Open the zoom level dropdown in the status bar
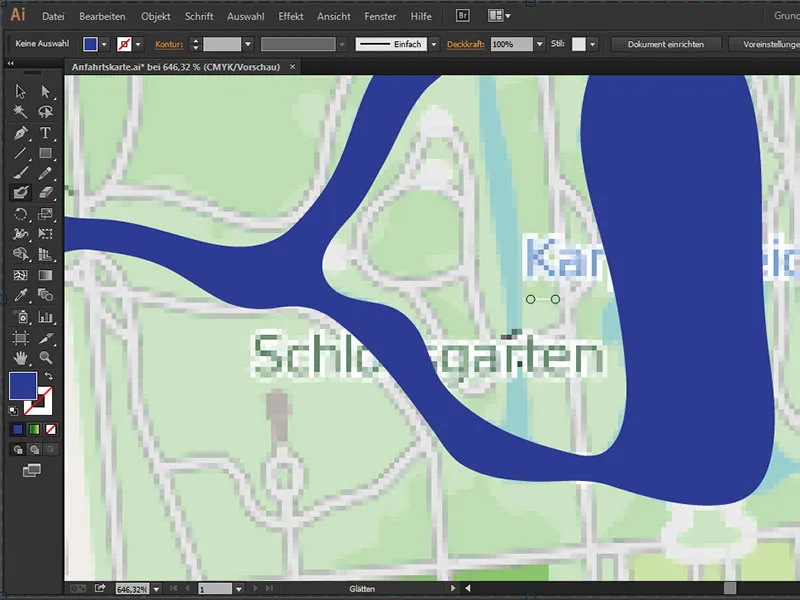The width and height of the screenshot is (800, 600). (156, 589)
